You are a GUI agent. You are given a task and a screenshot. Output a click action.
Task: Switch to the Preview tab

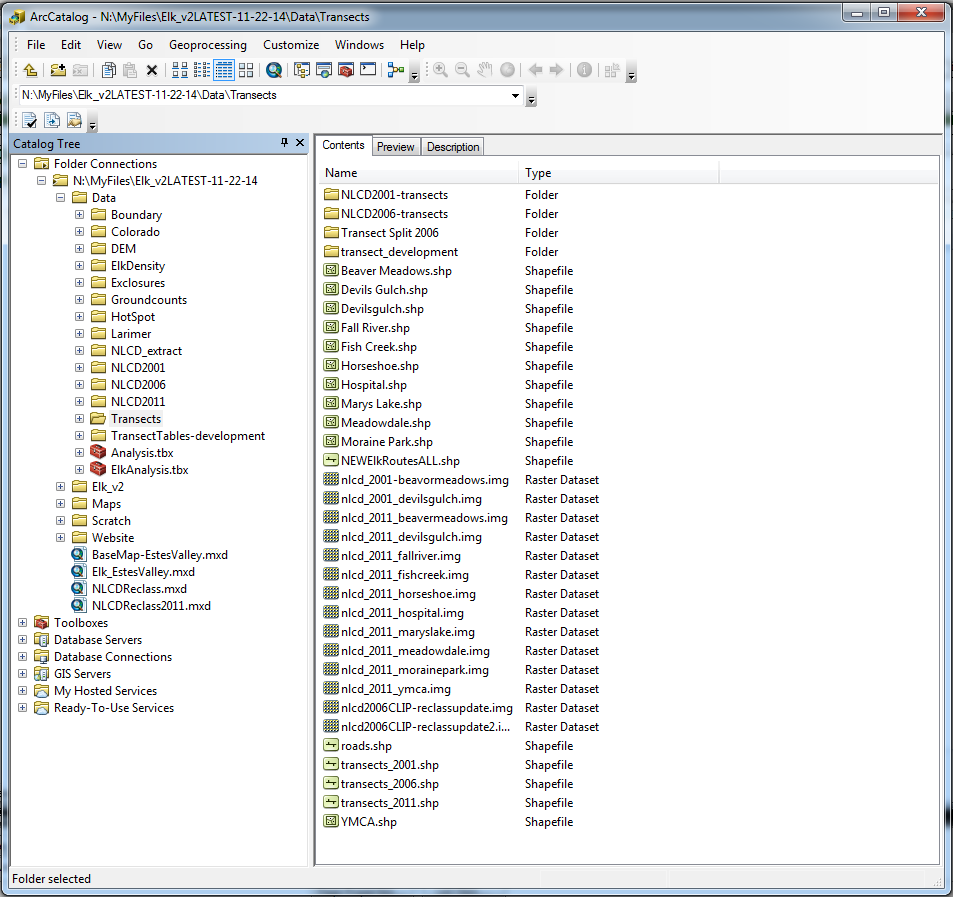point(395,147)
